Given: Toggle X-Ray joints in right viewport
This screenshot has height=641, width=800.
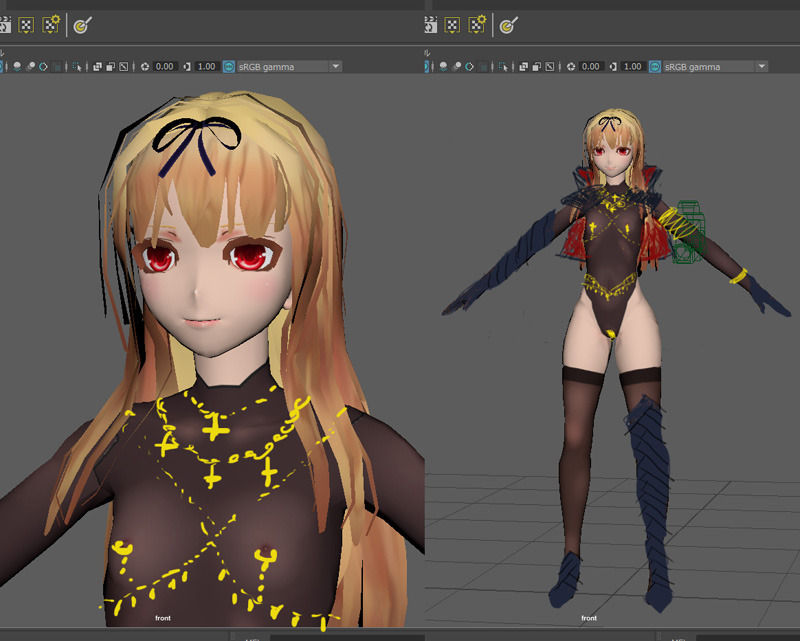Looking at the screenshot, I should pos(549,66).
